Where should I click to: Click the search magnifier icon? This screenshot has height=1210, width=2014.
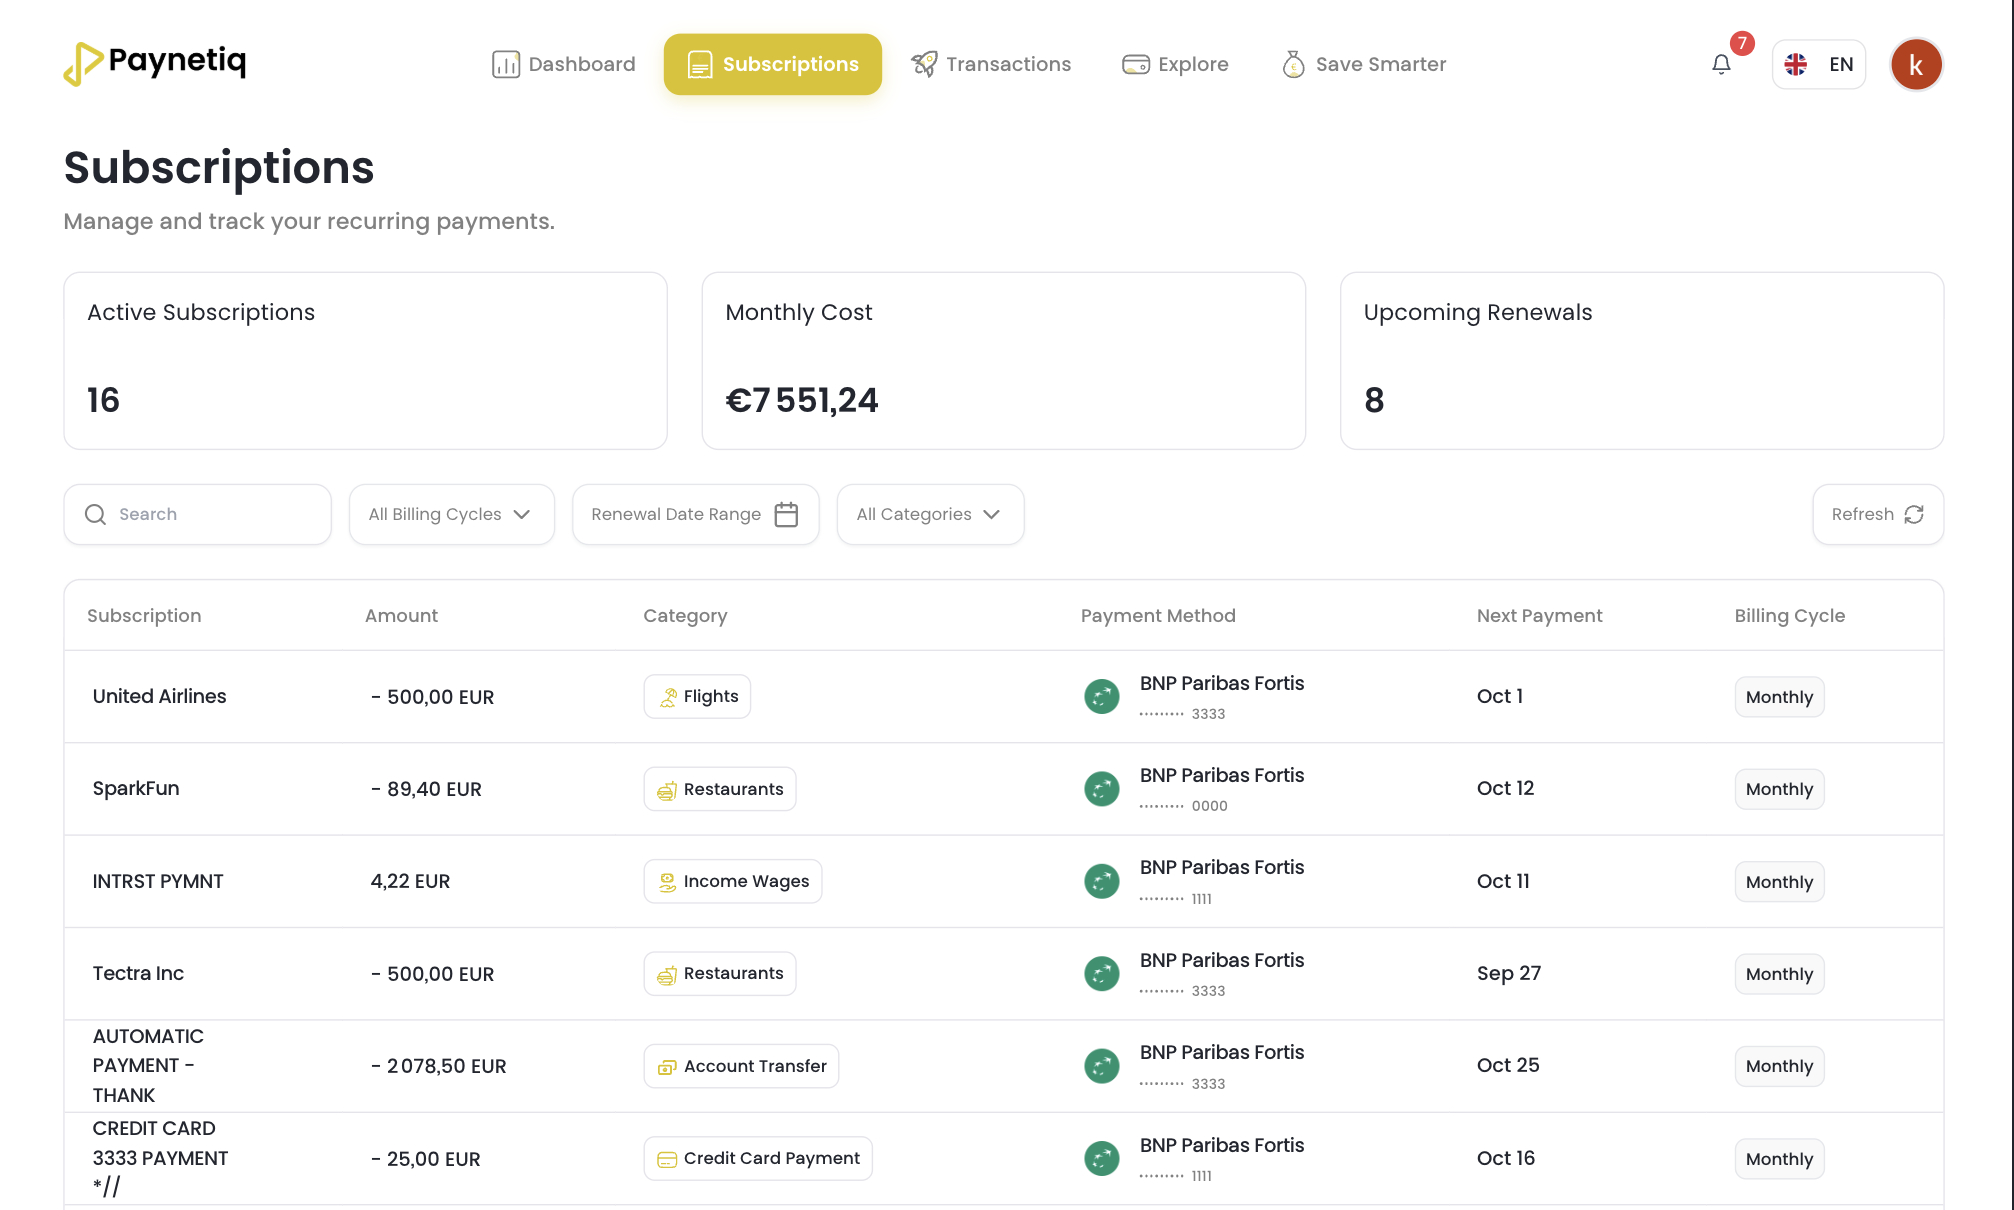[95, 514]
